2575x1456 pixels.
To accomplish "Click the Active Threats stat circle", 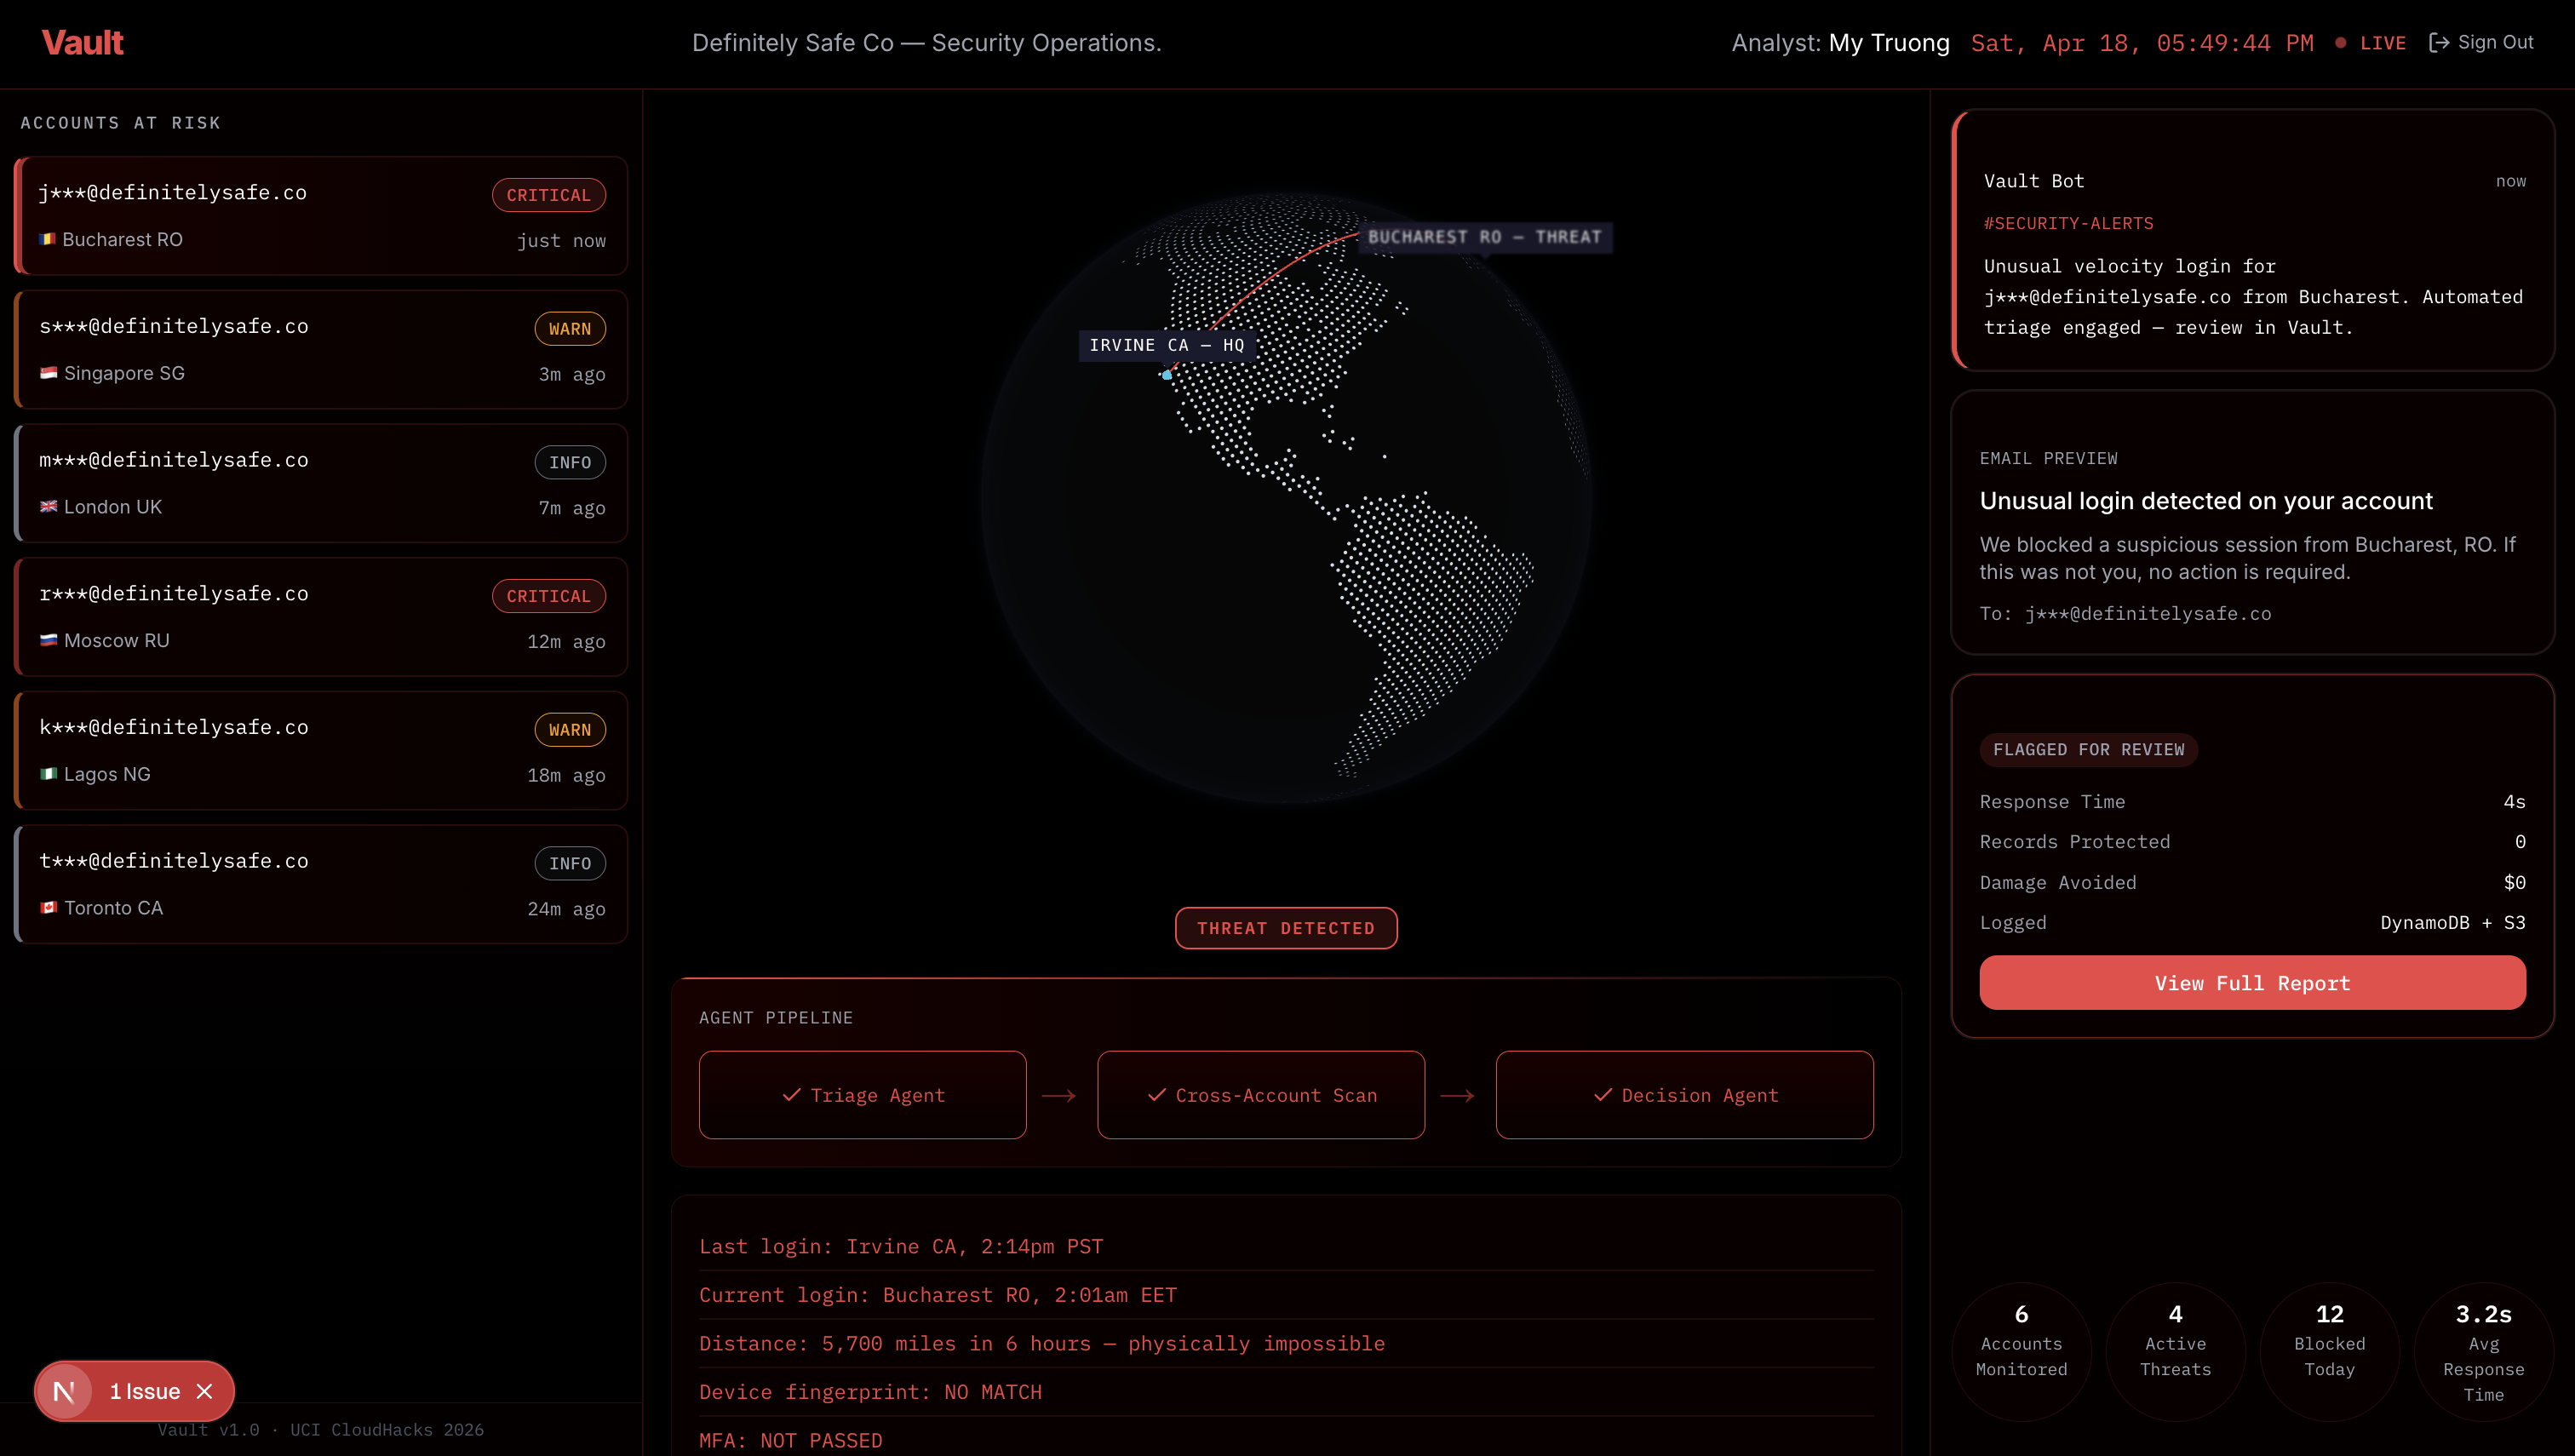I will [2175, 1351].
